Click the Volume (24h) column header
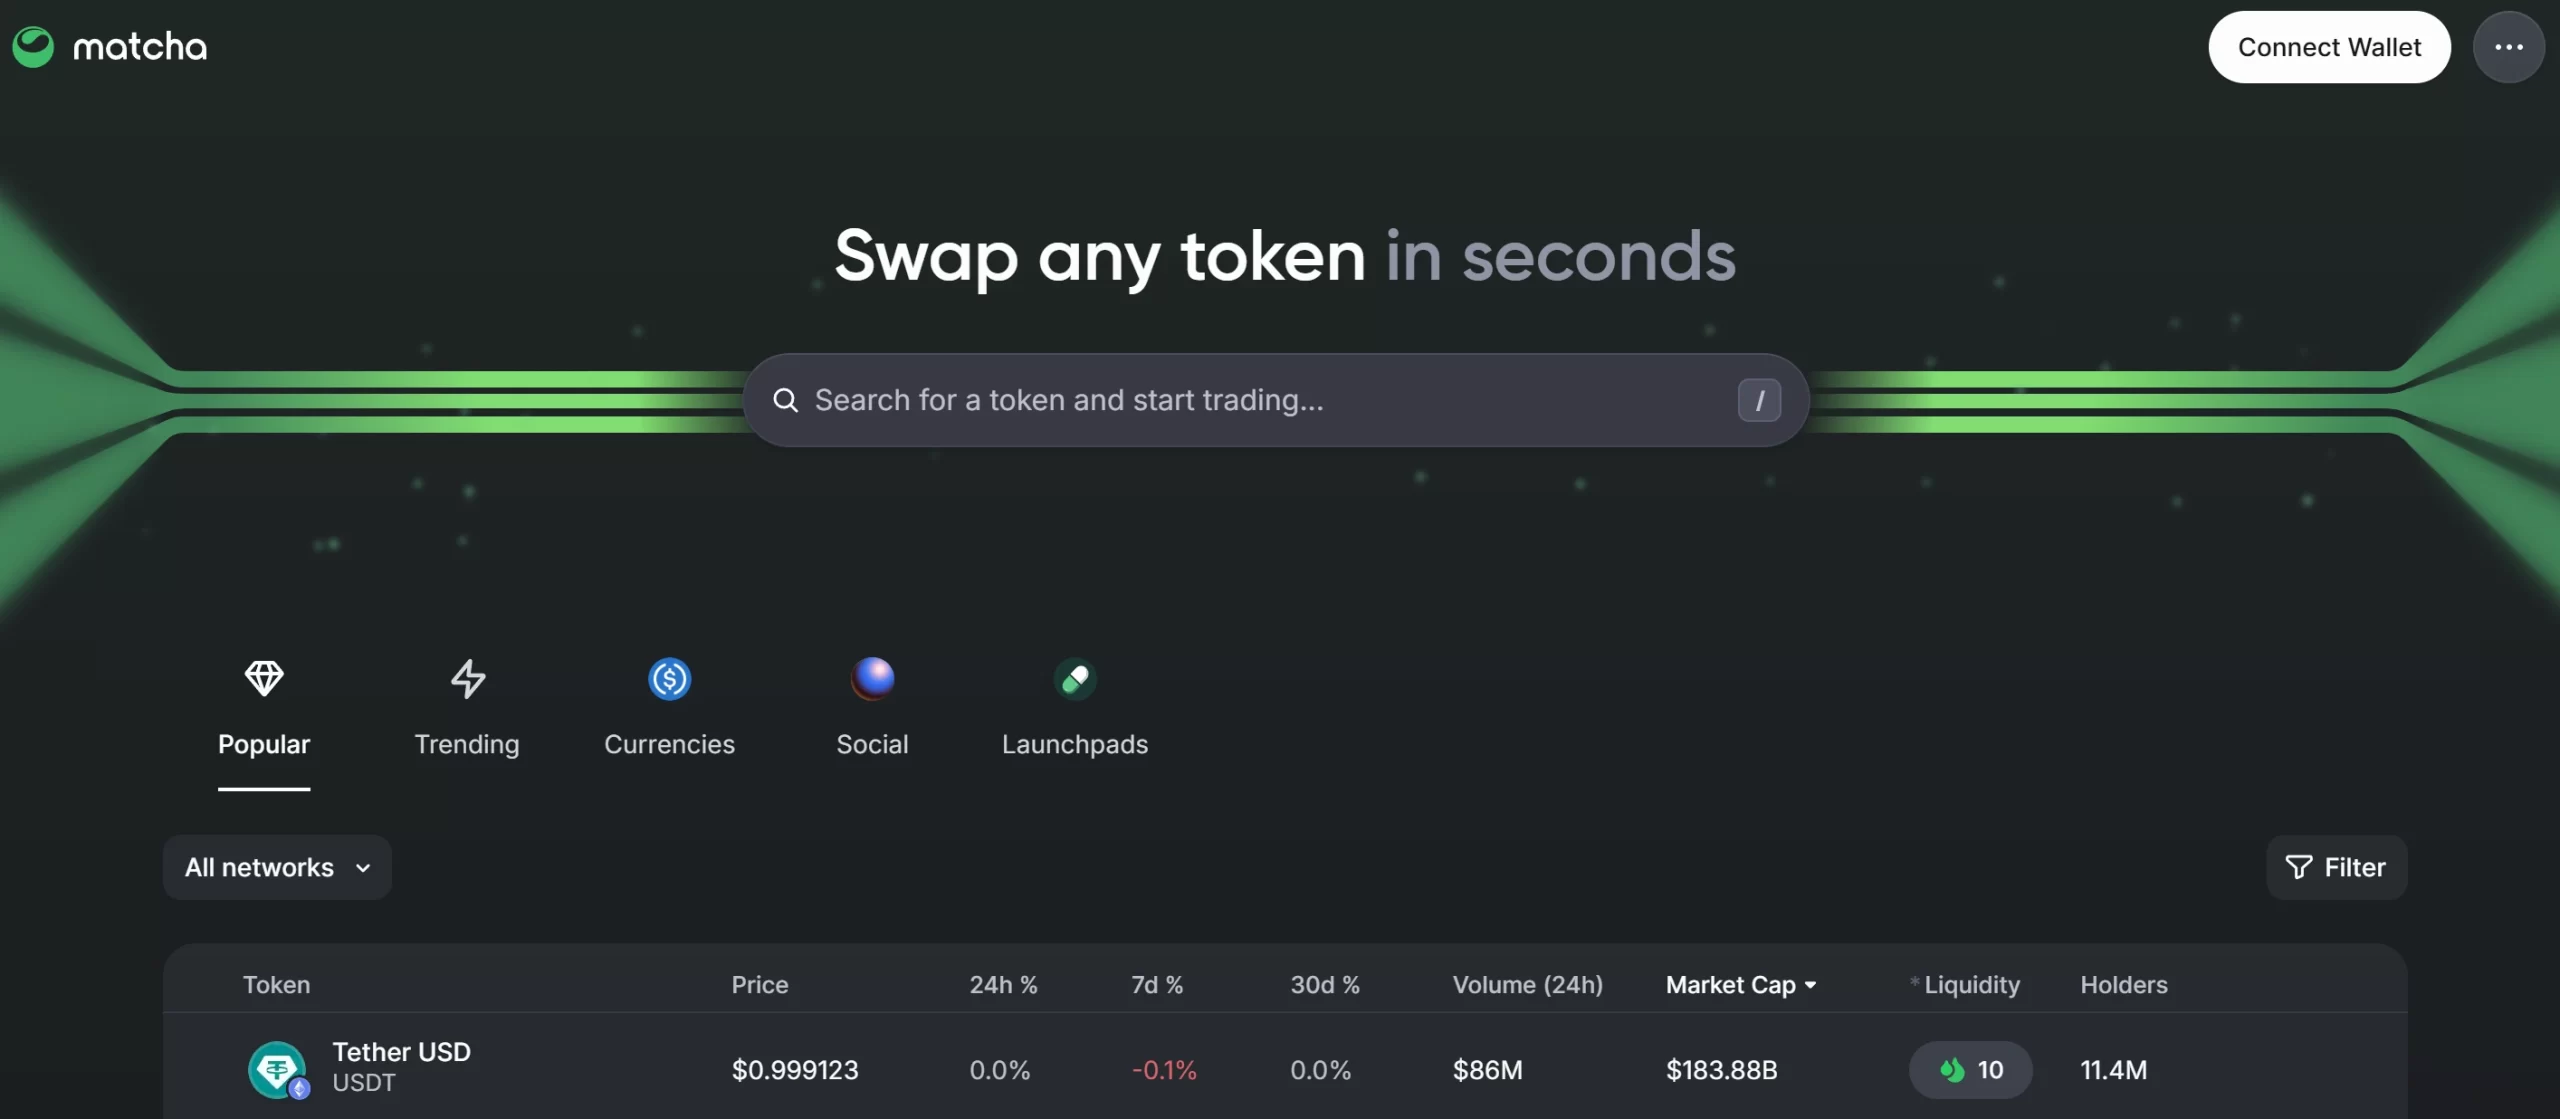Screen dimensions: 2560x1119 pyautogui.click(x=1527, y=985)
